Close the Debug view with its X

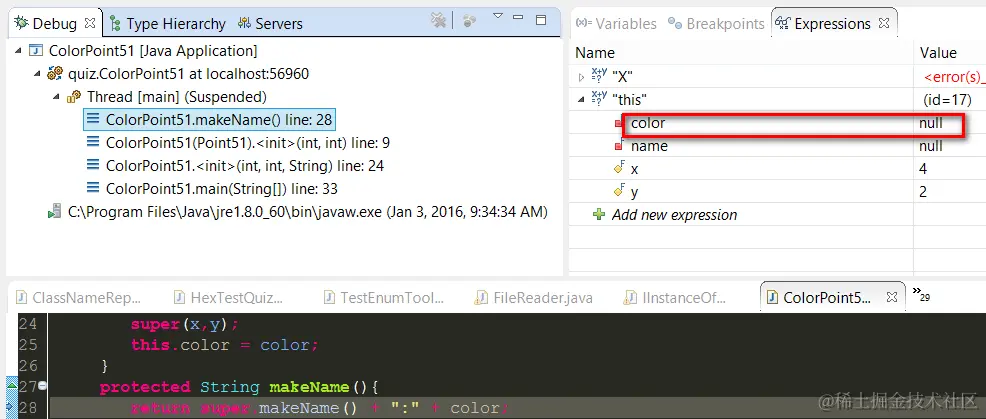(90, 23)
